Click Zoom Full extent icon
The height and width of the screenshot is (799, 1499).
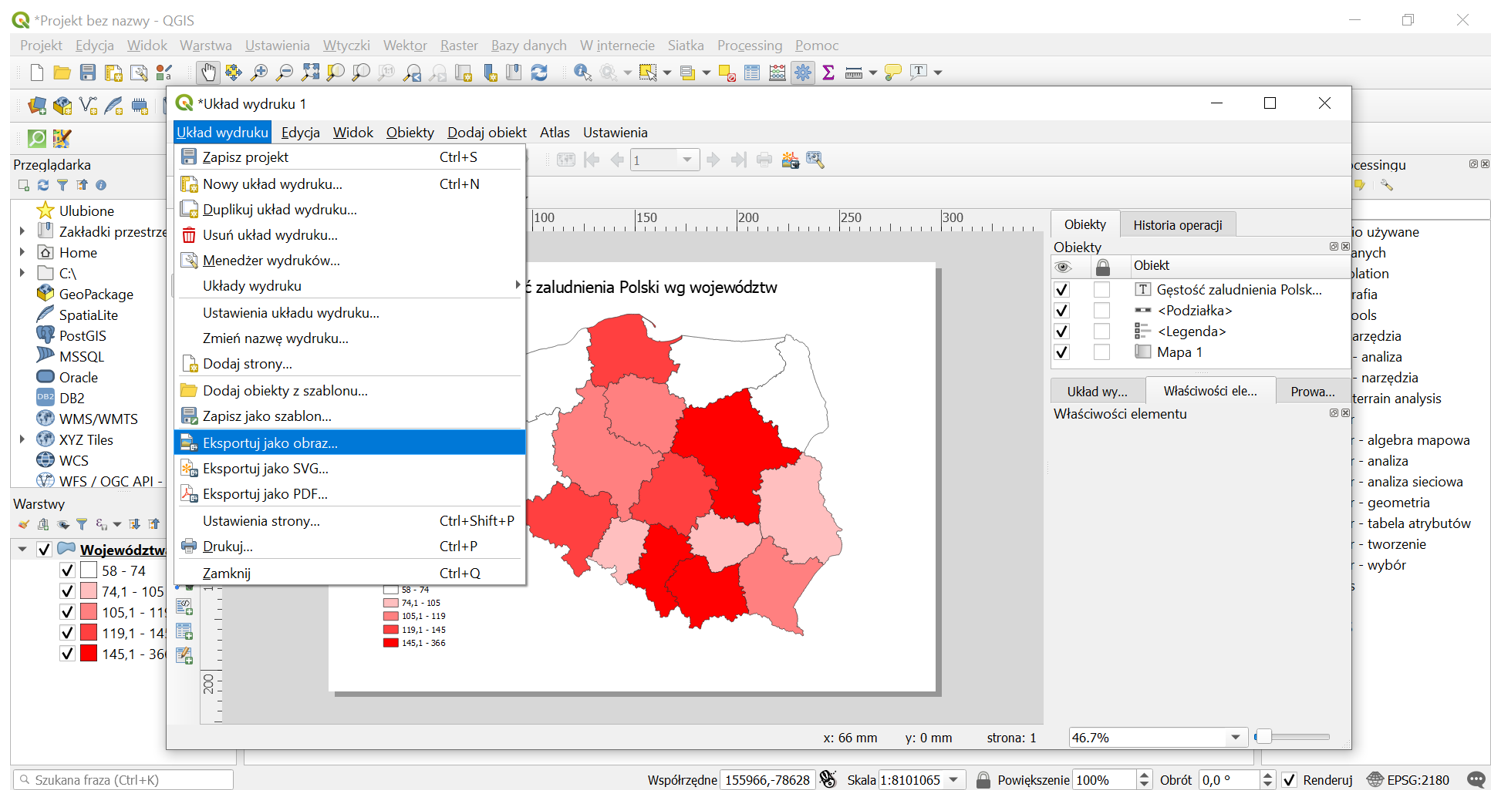310,72
